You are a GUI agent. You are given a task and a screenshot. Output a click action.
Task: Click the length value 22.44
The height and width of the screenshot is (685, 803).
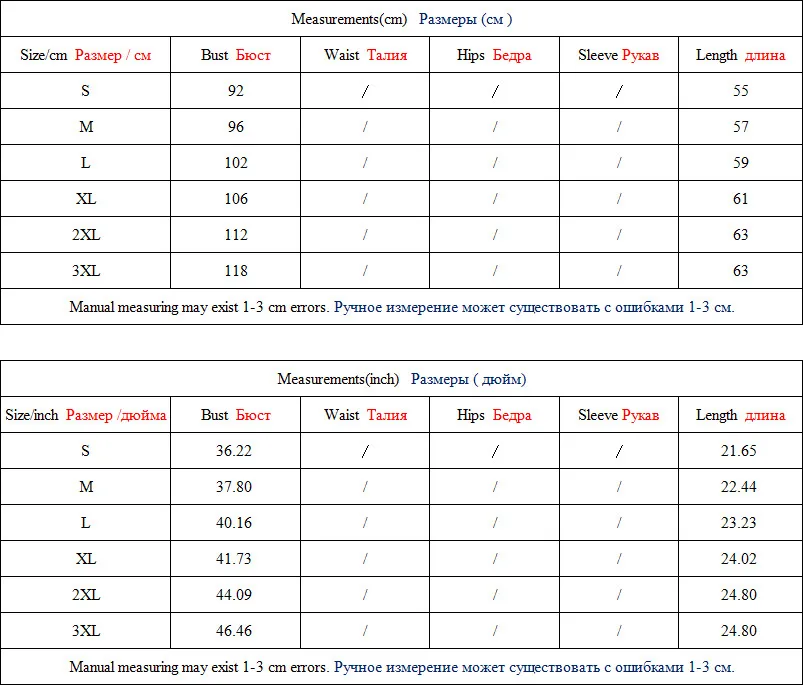point(738,486)
